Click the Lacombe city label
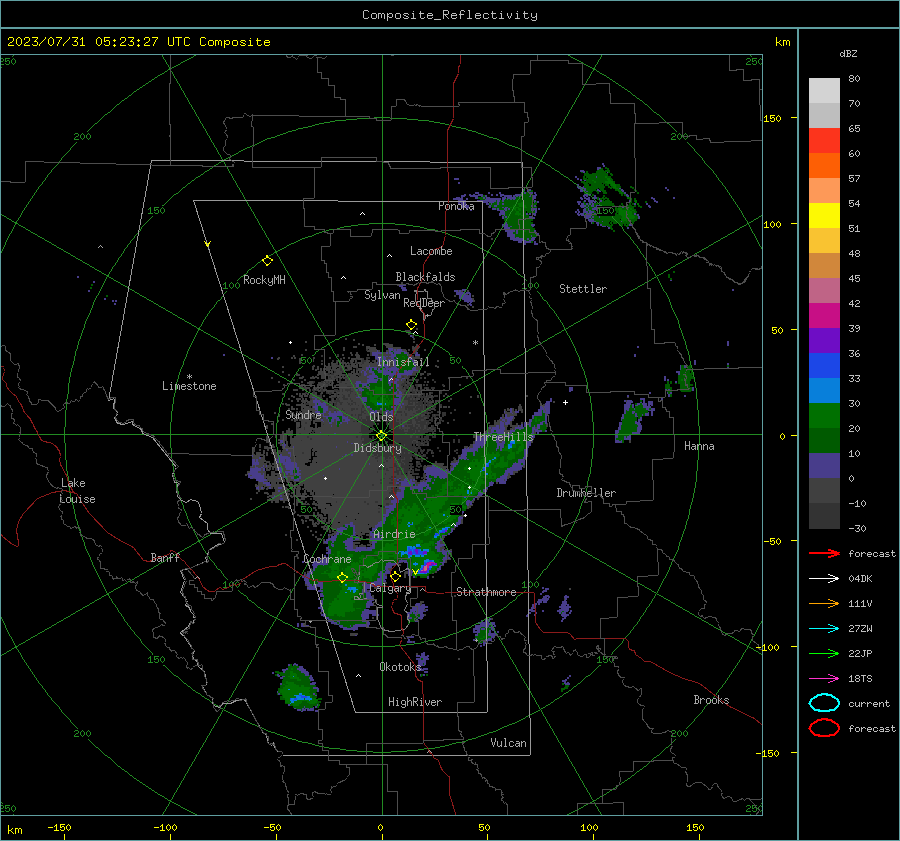This screenshot has width=900, height=841. 431,251
